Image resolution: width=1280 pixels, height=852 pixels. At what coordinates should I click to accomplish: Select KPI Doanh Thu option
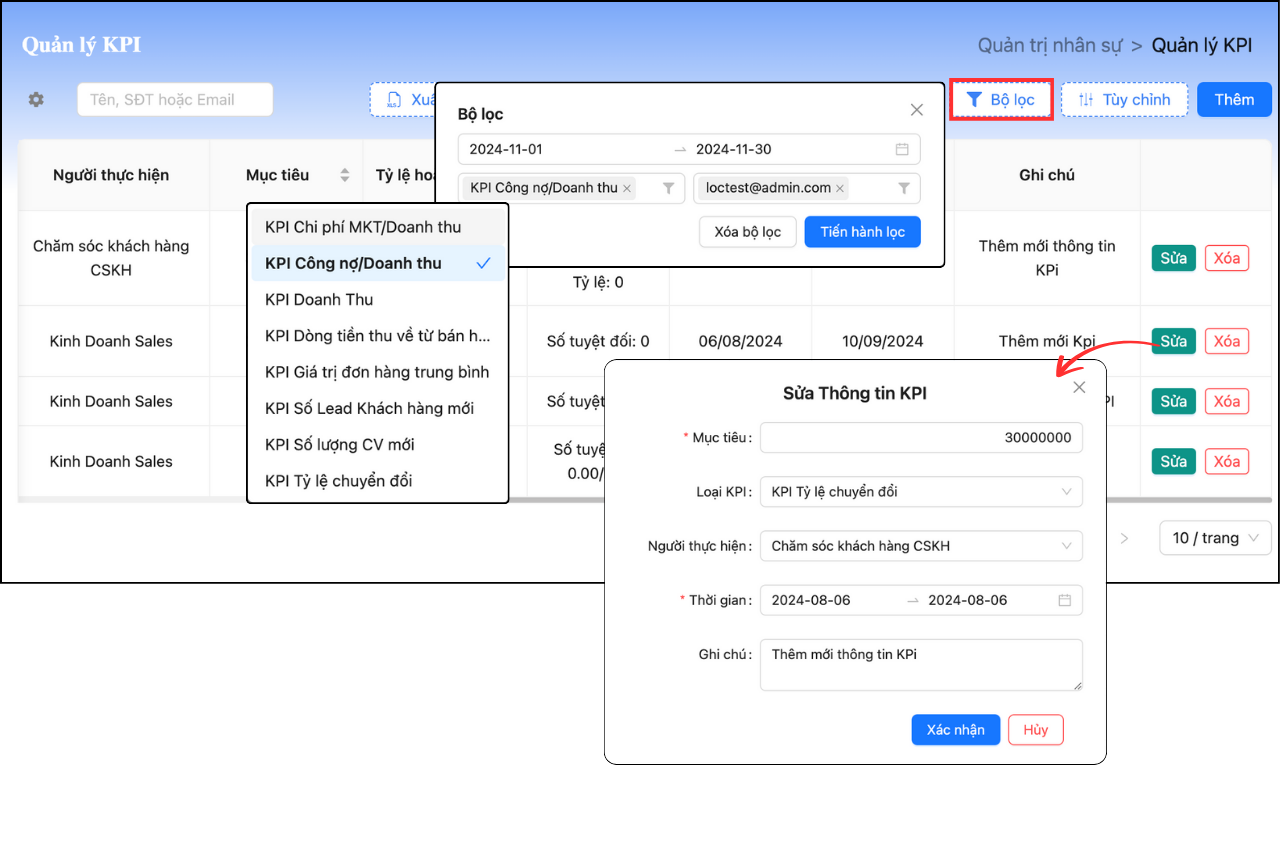319,300
